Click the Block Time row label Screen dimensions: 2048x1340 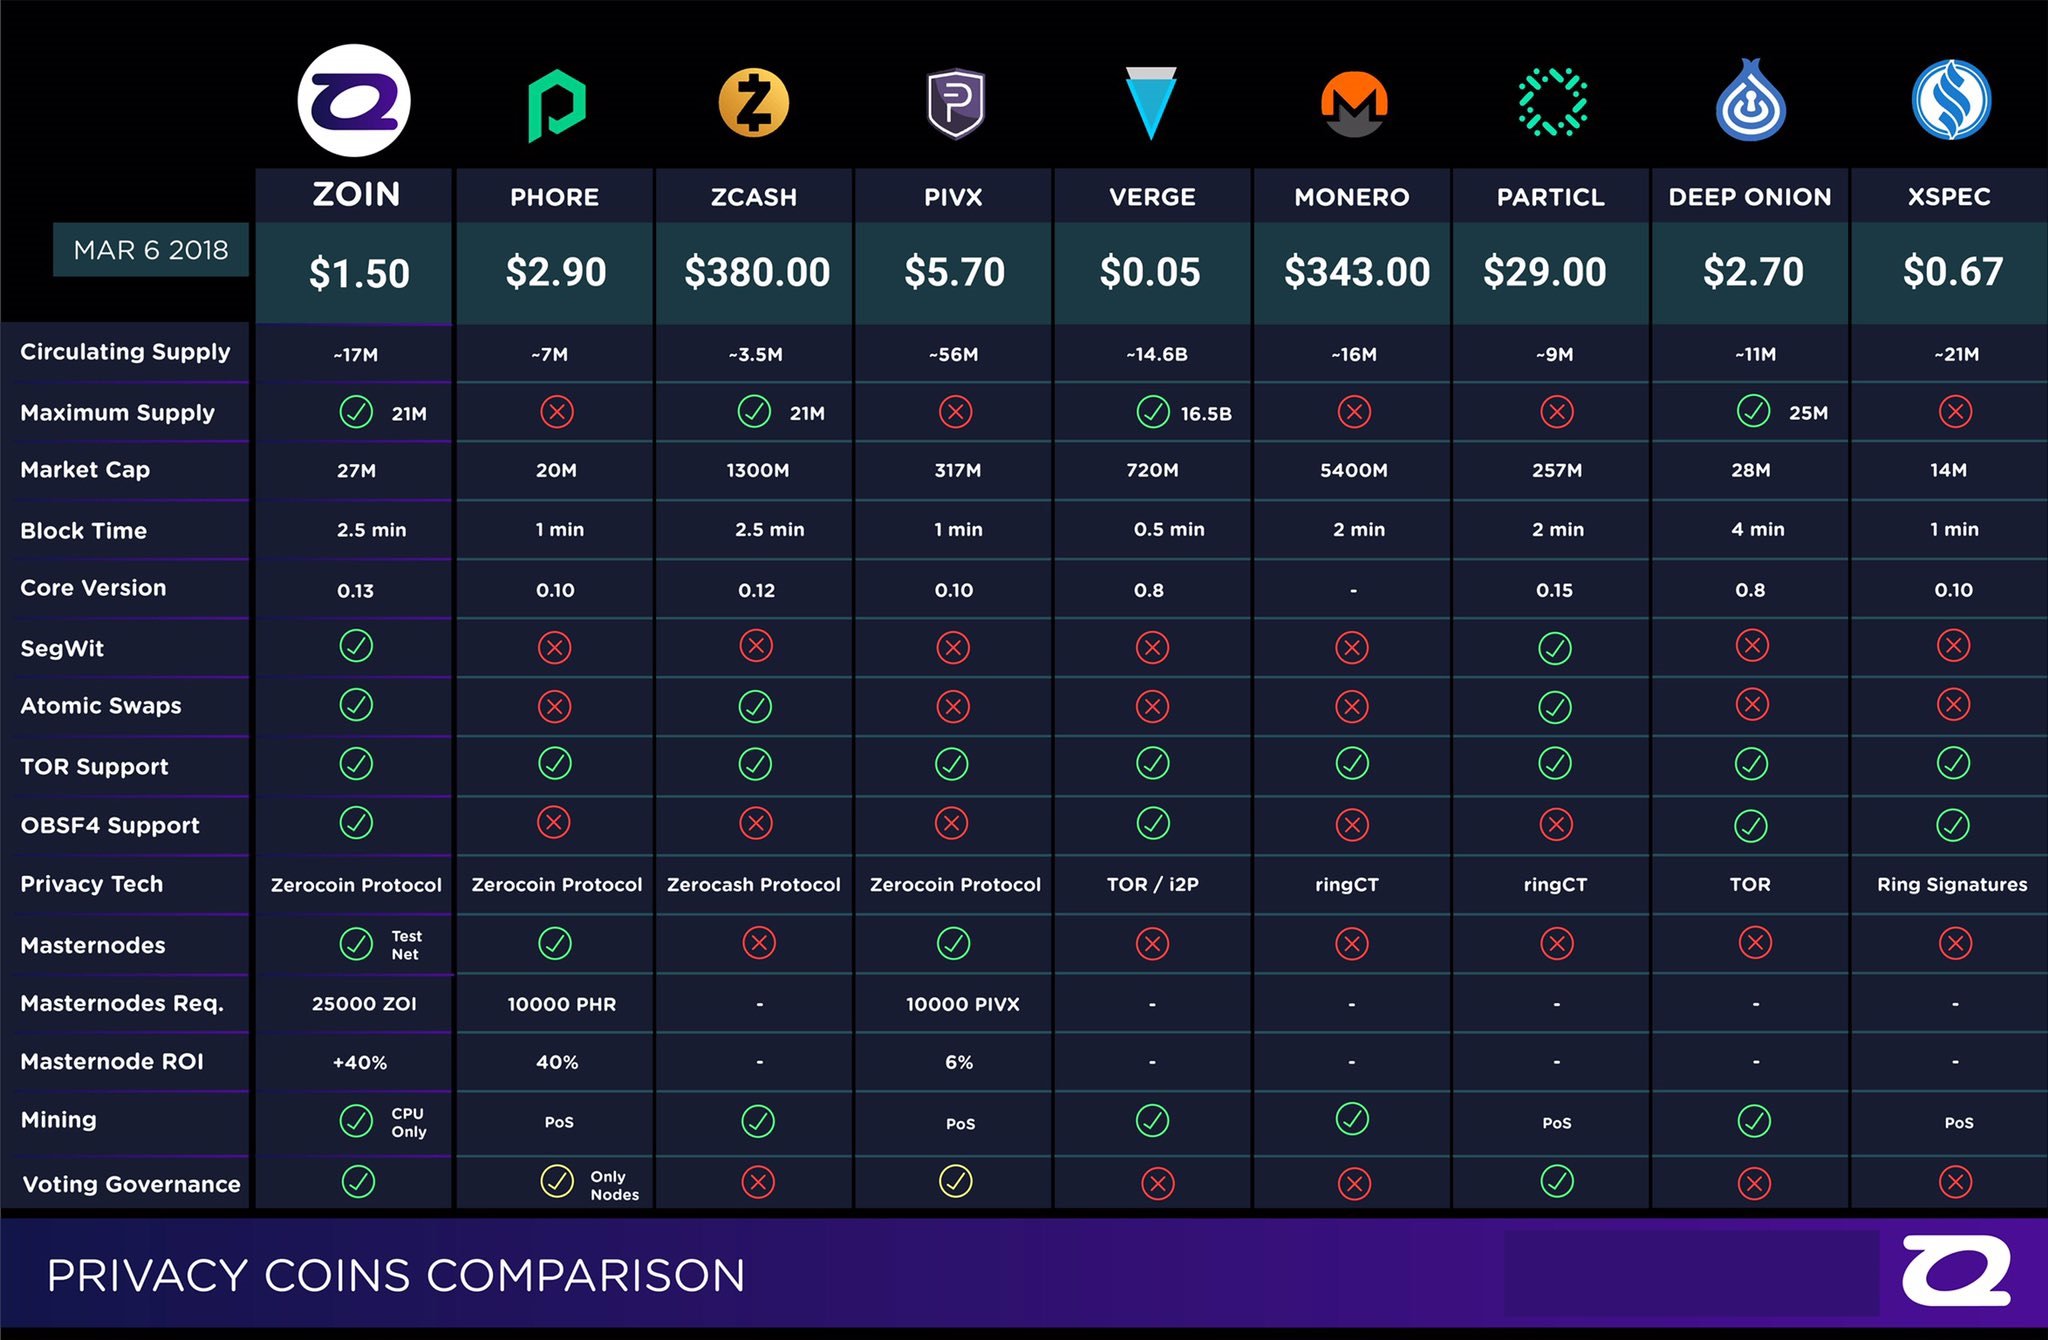[x=83, y=531]
